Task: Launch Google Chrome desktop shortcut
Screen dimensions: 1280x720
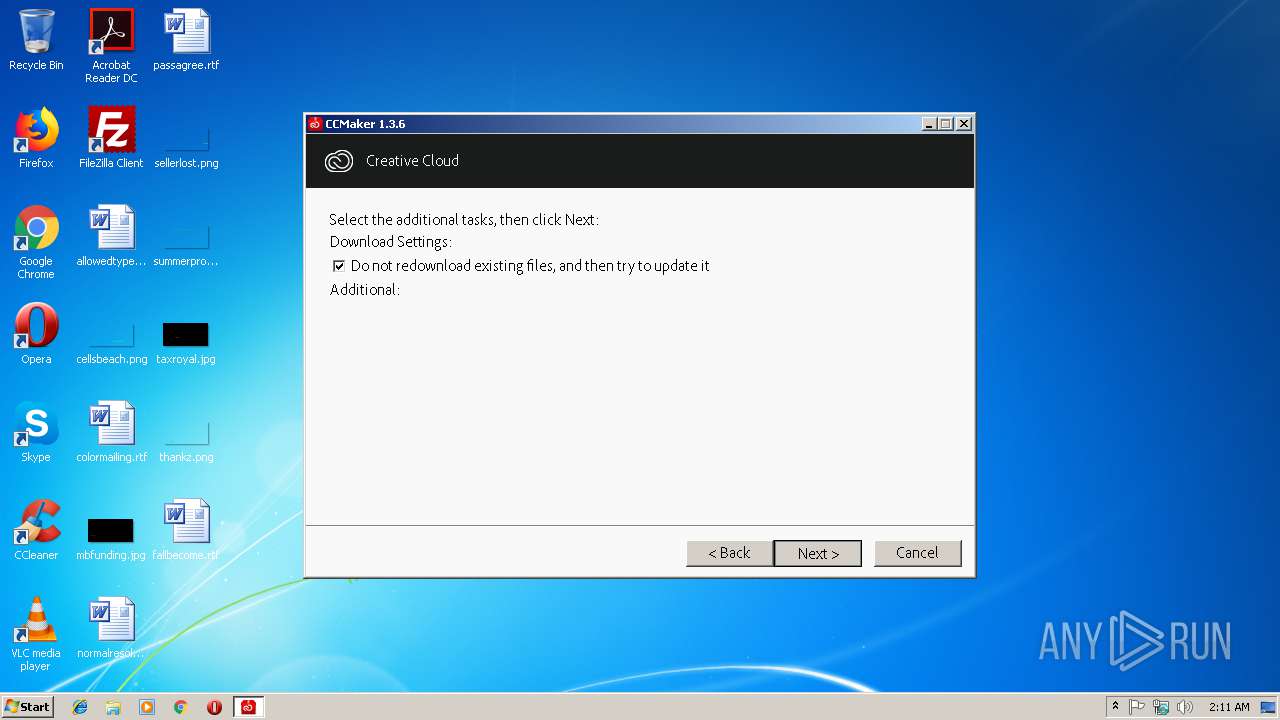Action: (x=36, y=242)
